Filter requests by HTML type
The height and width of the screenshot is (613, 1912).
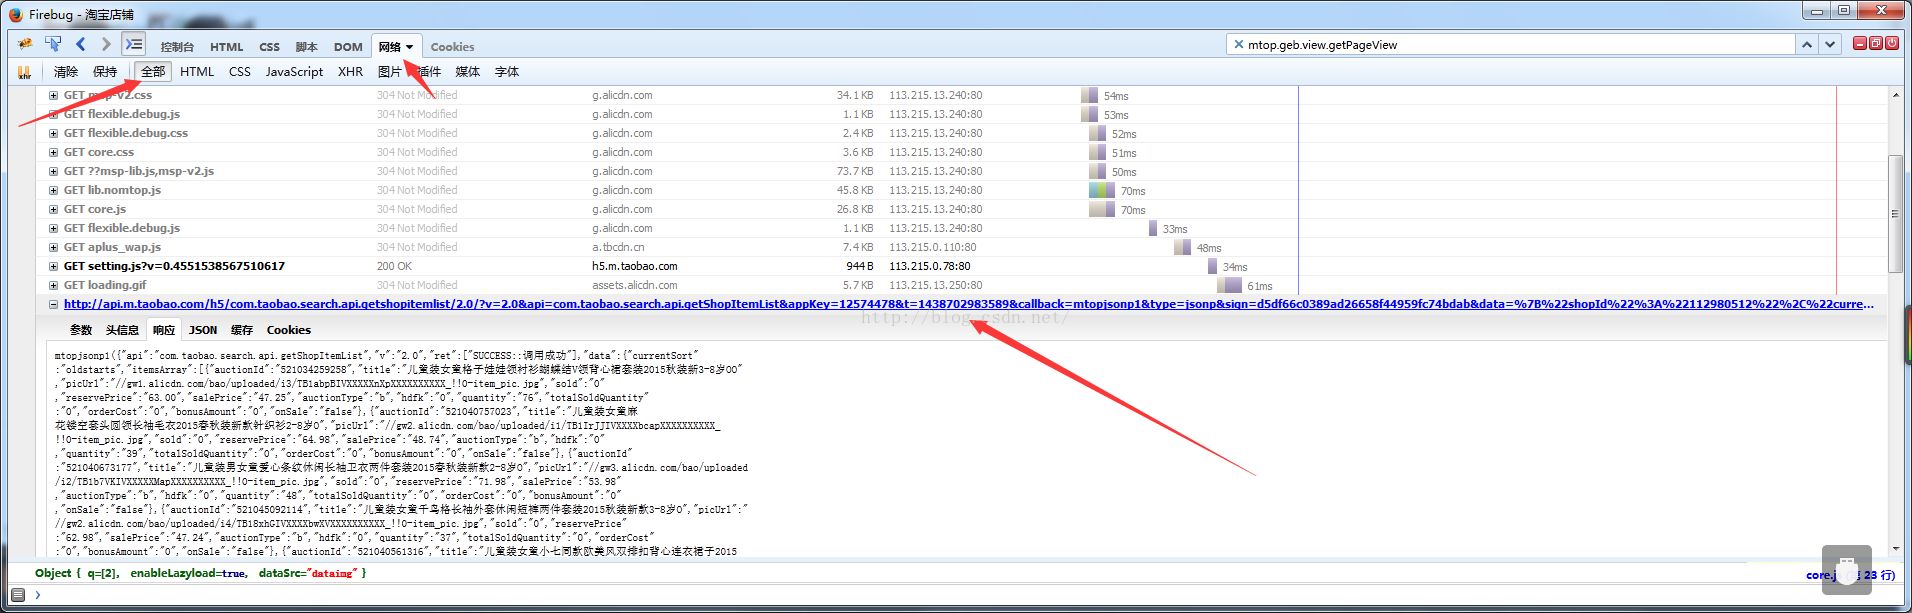click(197, 72)
